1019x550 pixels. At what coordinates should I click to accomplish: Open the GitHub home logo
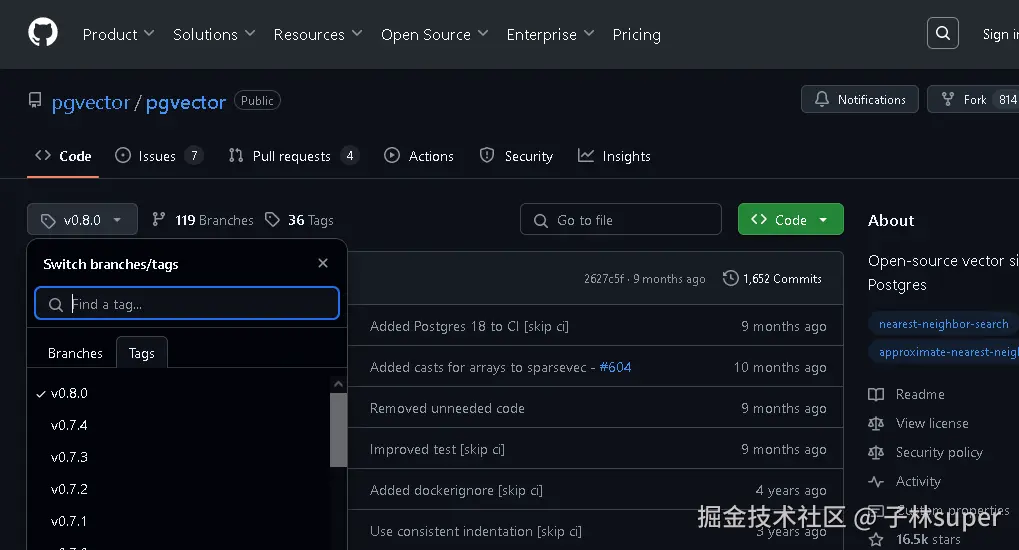(43, 33)
